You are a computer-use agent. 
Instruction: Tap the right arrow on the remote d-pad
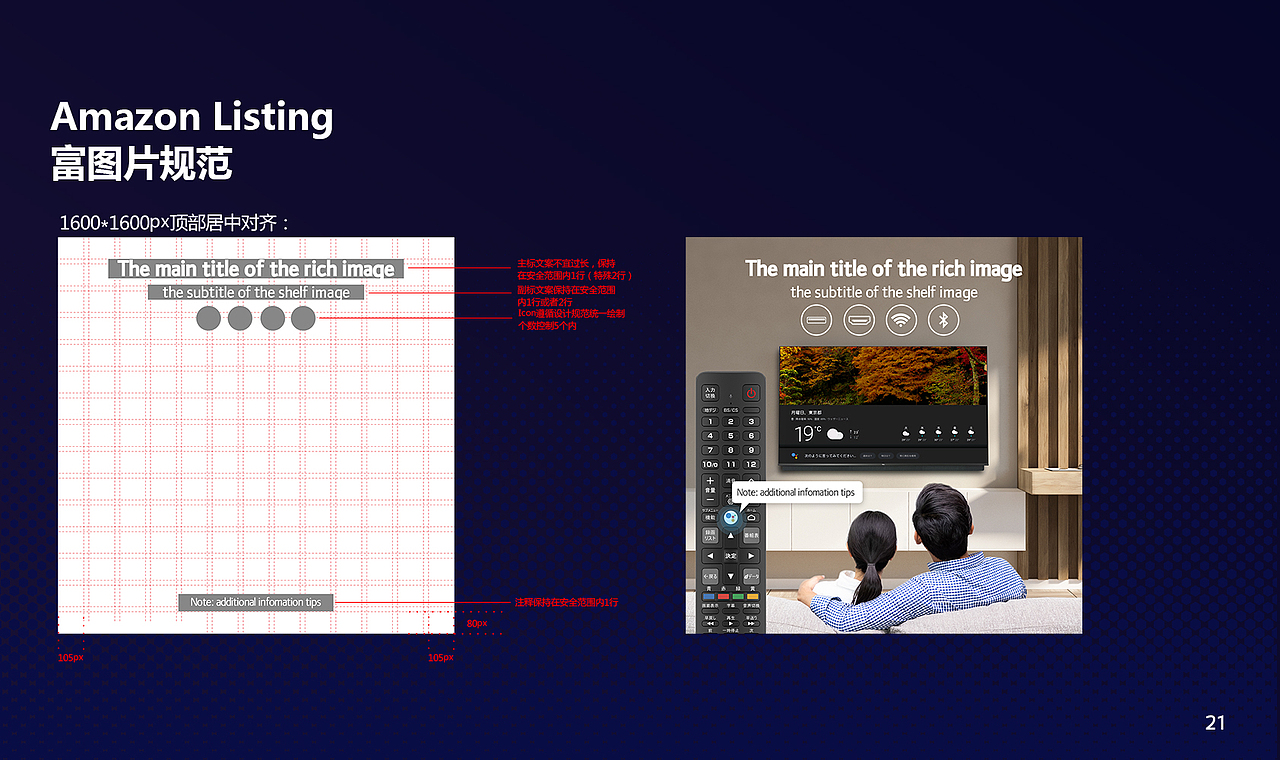click(751, 556)
